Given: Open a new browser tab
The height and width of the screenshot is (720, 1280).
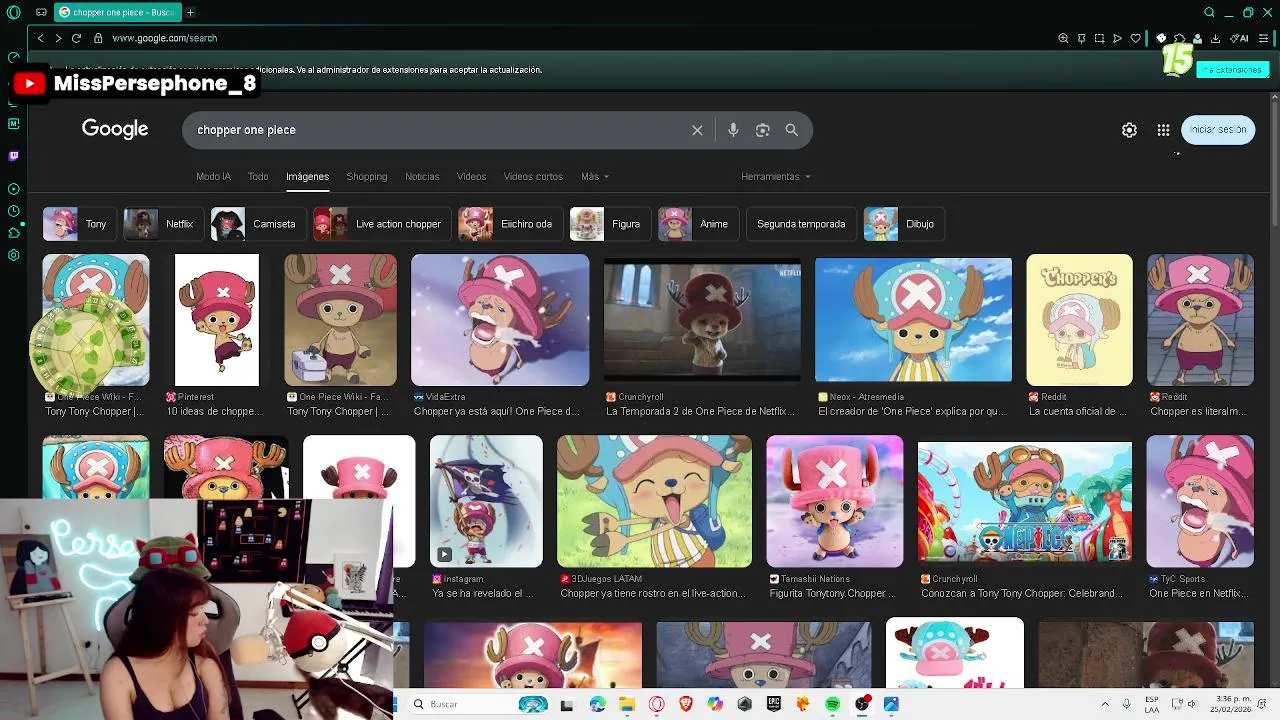Looking at the screenshot, I should tap(190, 12).
